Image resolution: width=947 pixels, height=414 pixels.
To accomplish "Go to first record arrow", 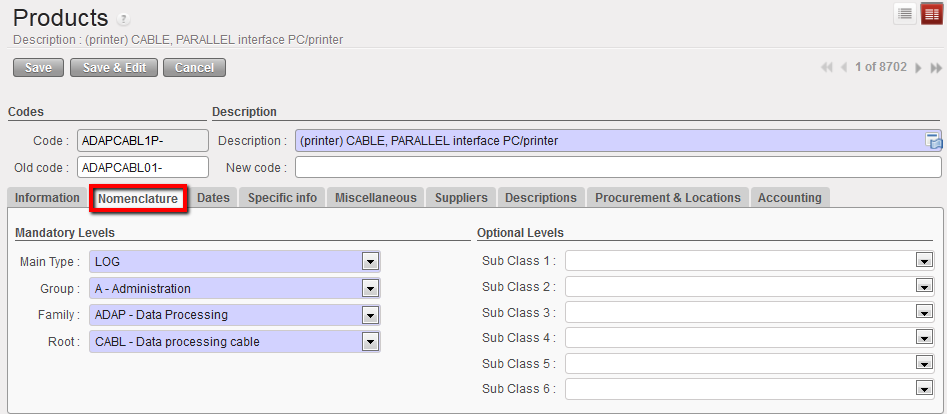I will (x=827, y=67).
